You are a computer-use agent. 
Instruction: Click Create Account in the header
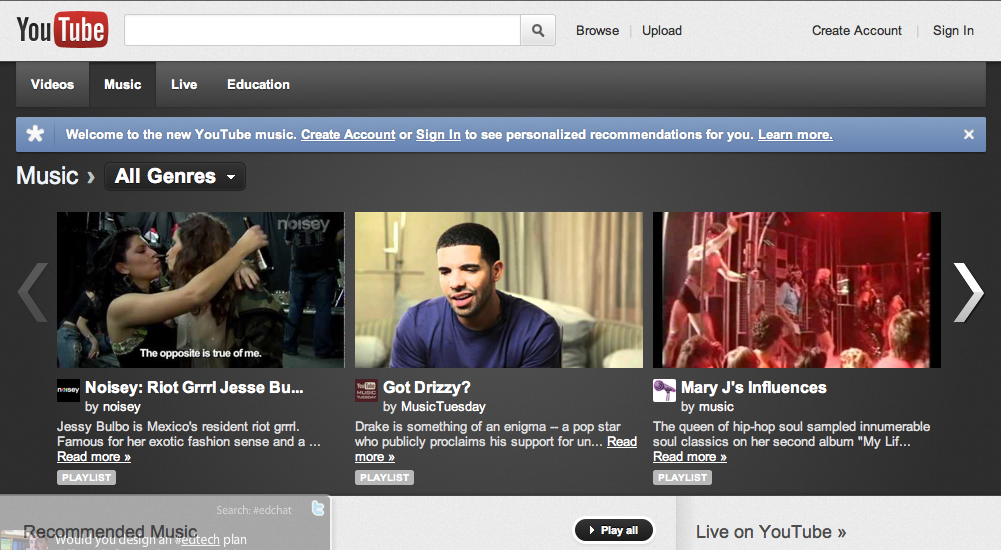coord(857,31)
